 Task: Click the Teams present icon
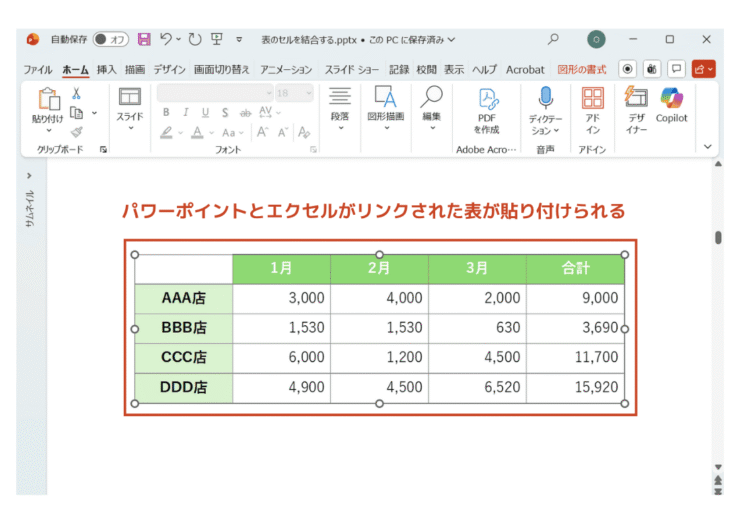click(652, 69)
